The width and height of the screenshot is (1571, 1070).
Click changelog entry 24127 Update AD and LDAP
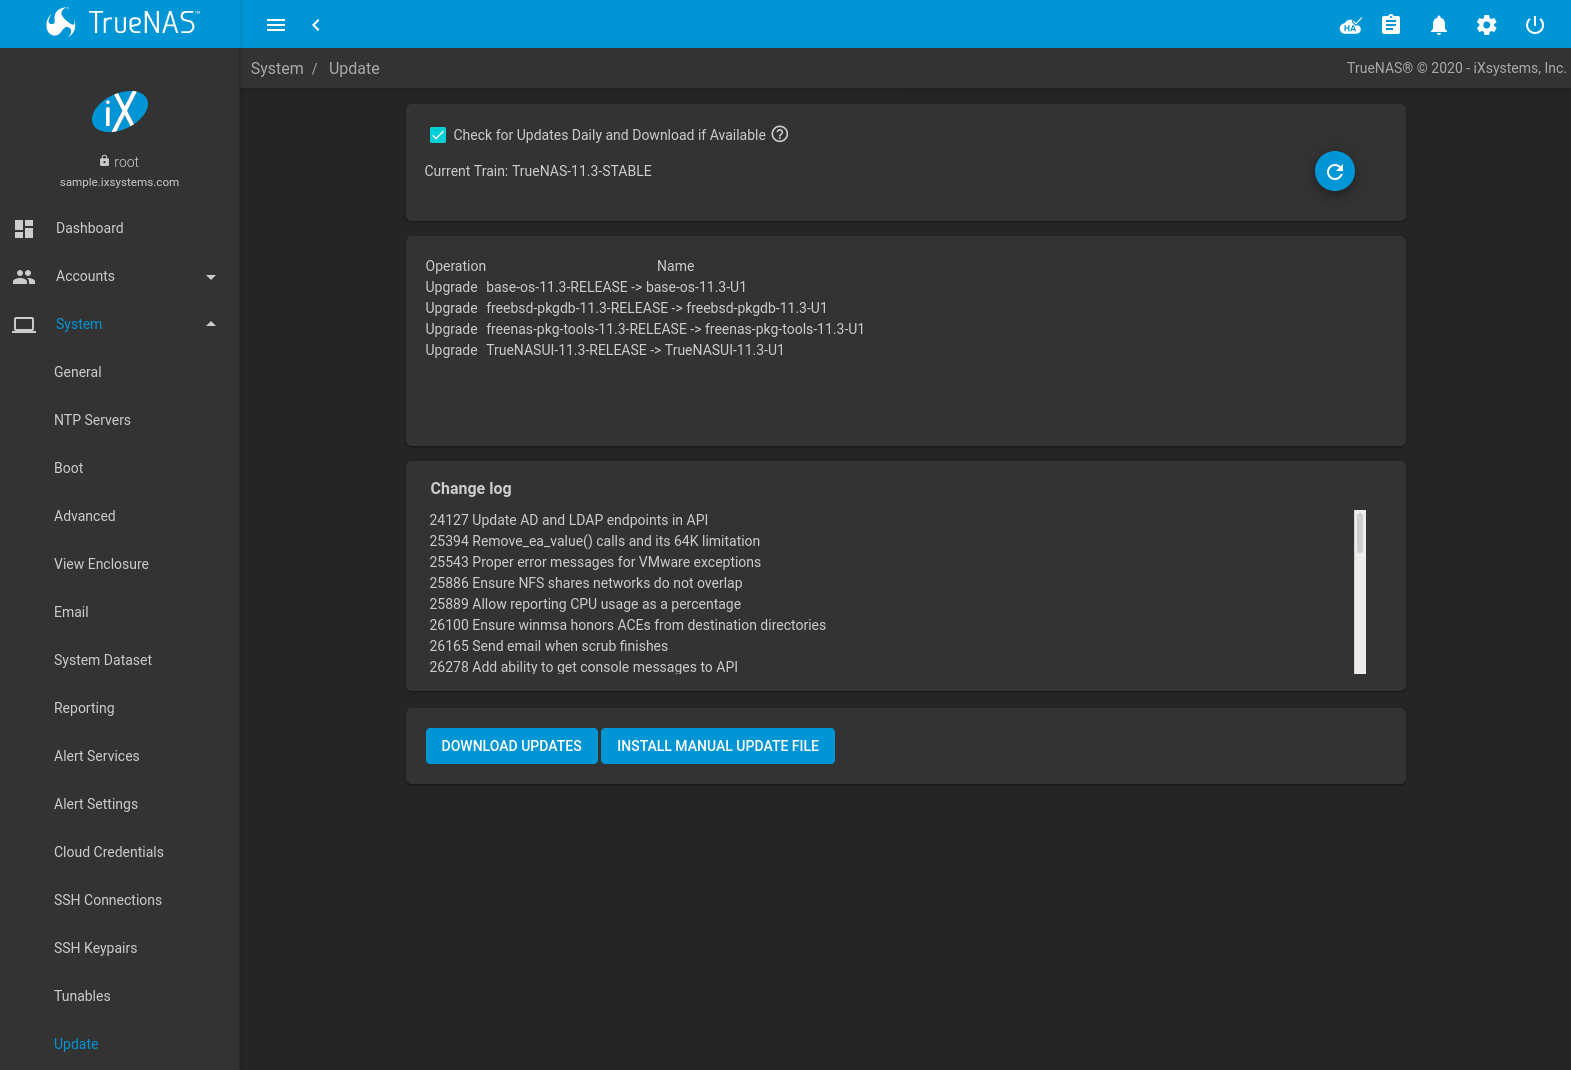(569, 520)
